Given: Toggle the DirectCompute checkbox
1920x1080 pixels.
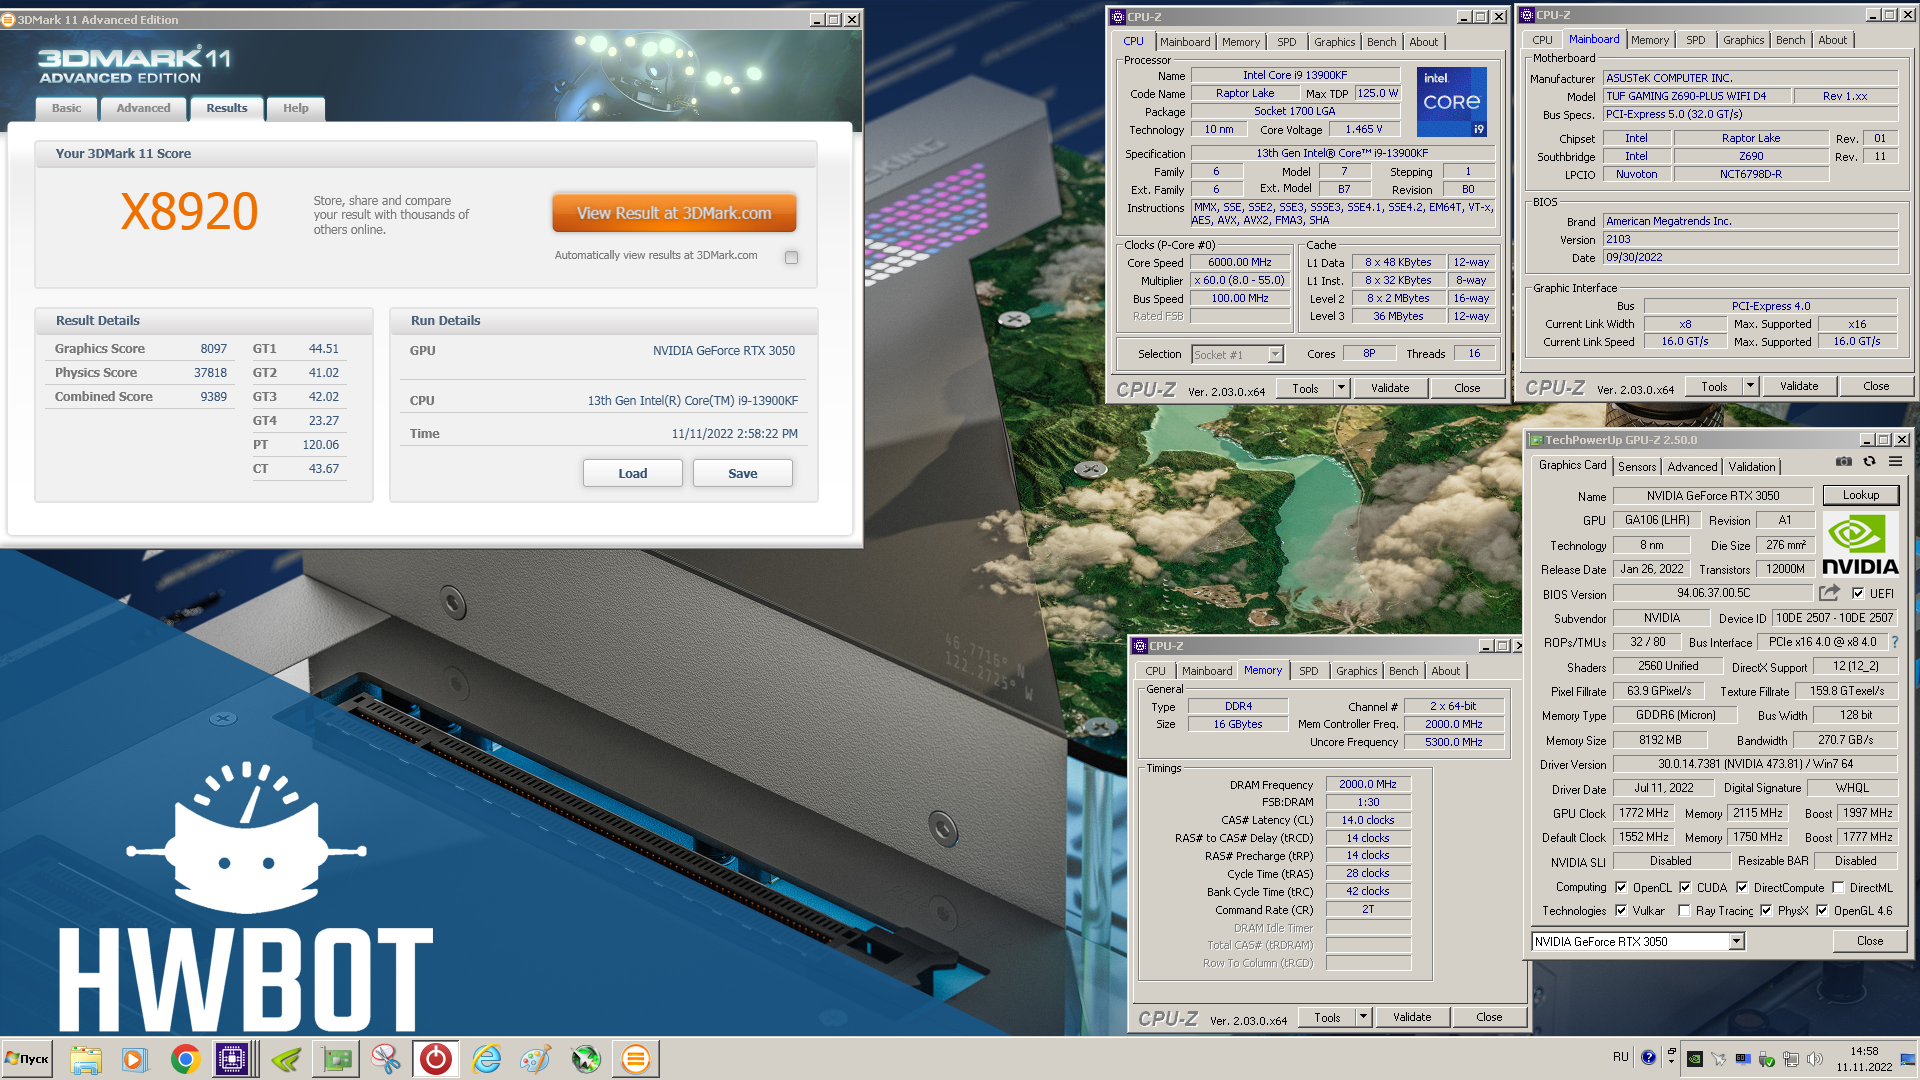Looking at the screenshot, I should tap(1742, 887).
